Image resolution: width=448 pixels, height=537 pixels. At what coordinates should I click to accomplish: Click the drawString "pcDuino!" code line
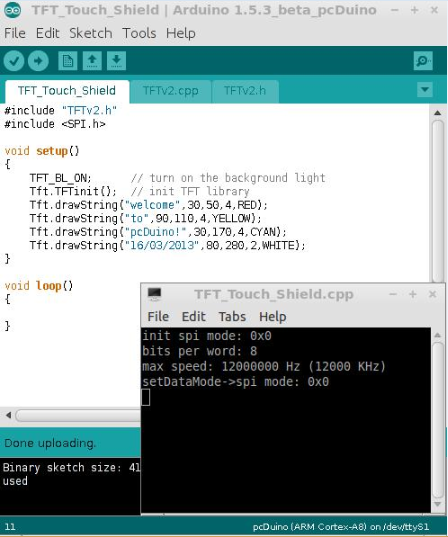[158, 232]
